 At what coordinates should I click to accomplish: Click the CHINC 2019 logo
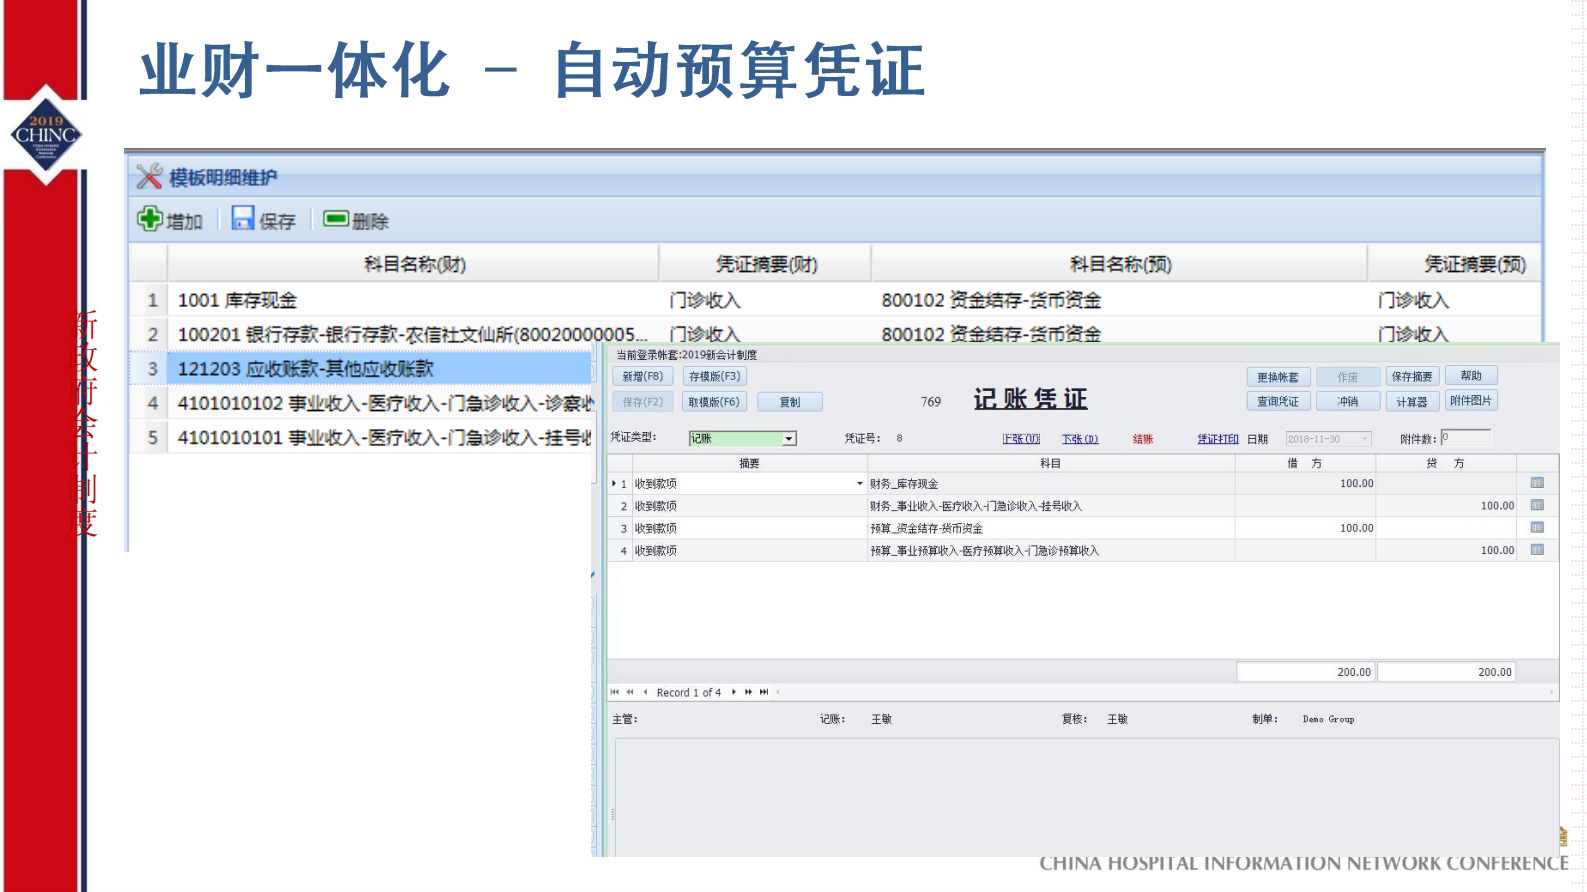click(x=45, y=135)
